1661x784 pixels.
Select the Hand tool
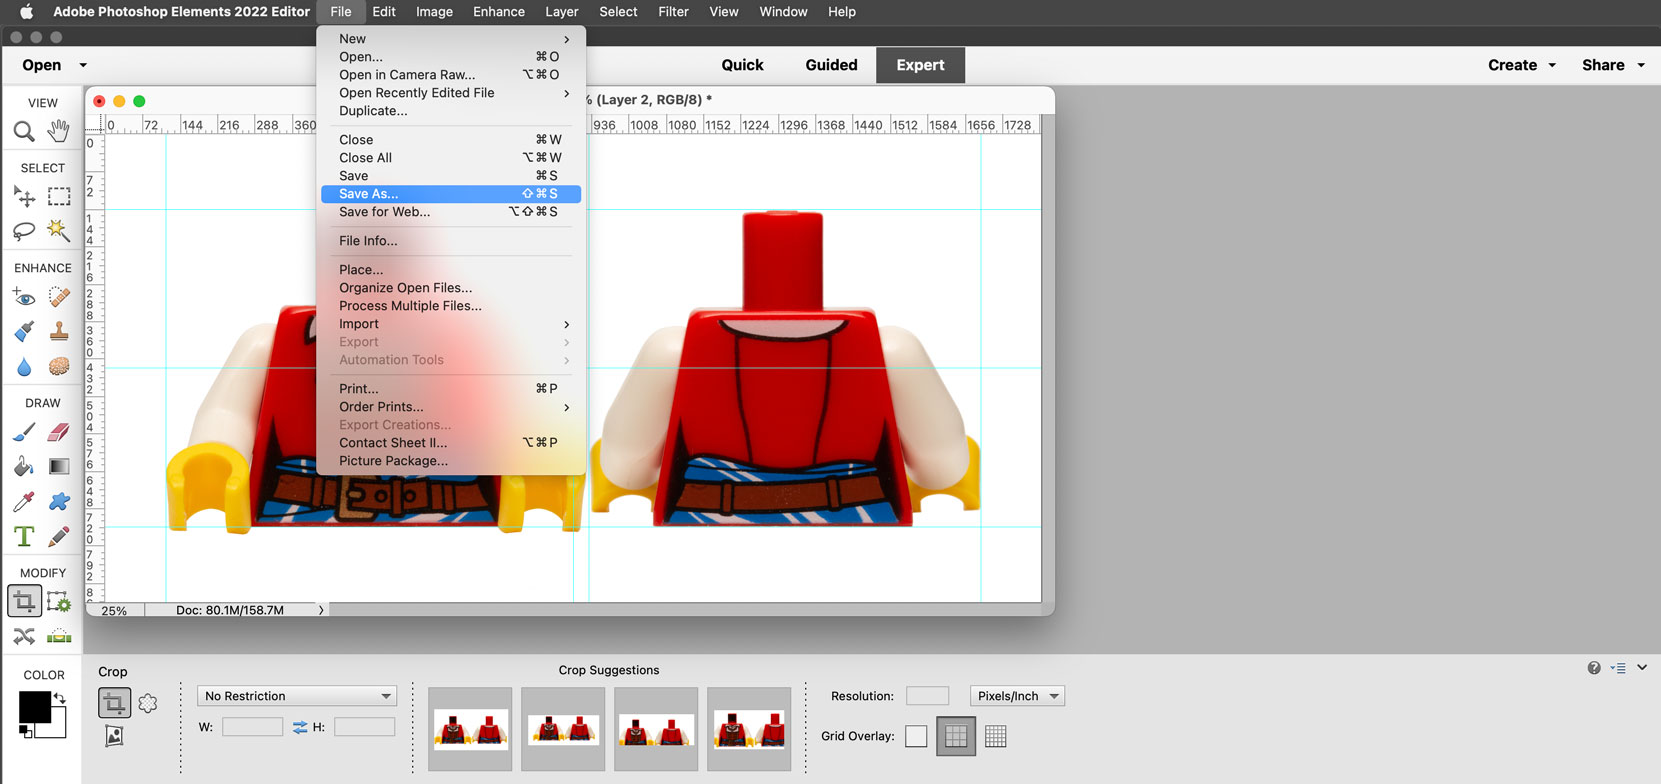(59, 131)
